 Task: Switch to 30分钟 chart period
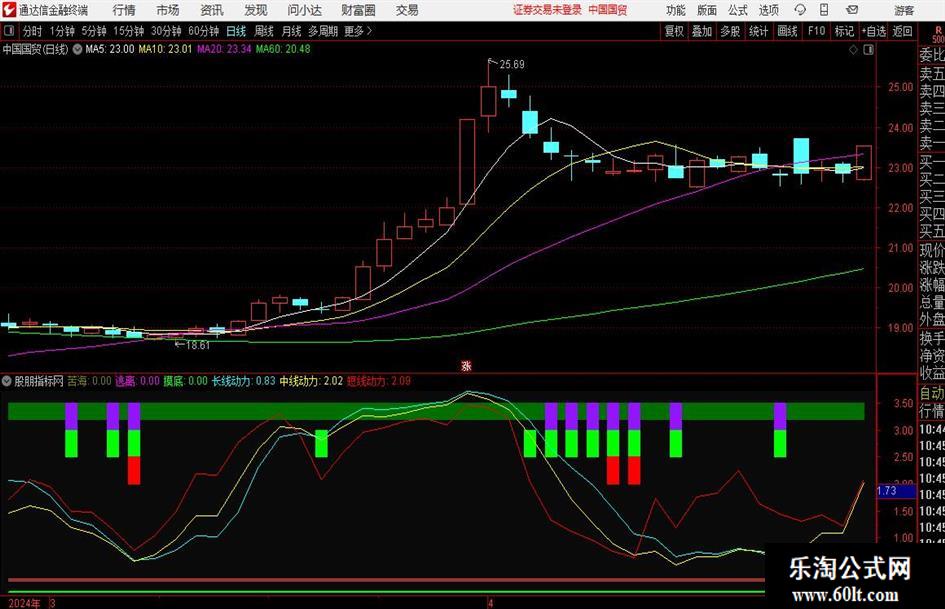(166, 31)
